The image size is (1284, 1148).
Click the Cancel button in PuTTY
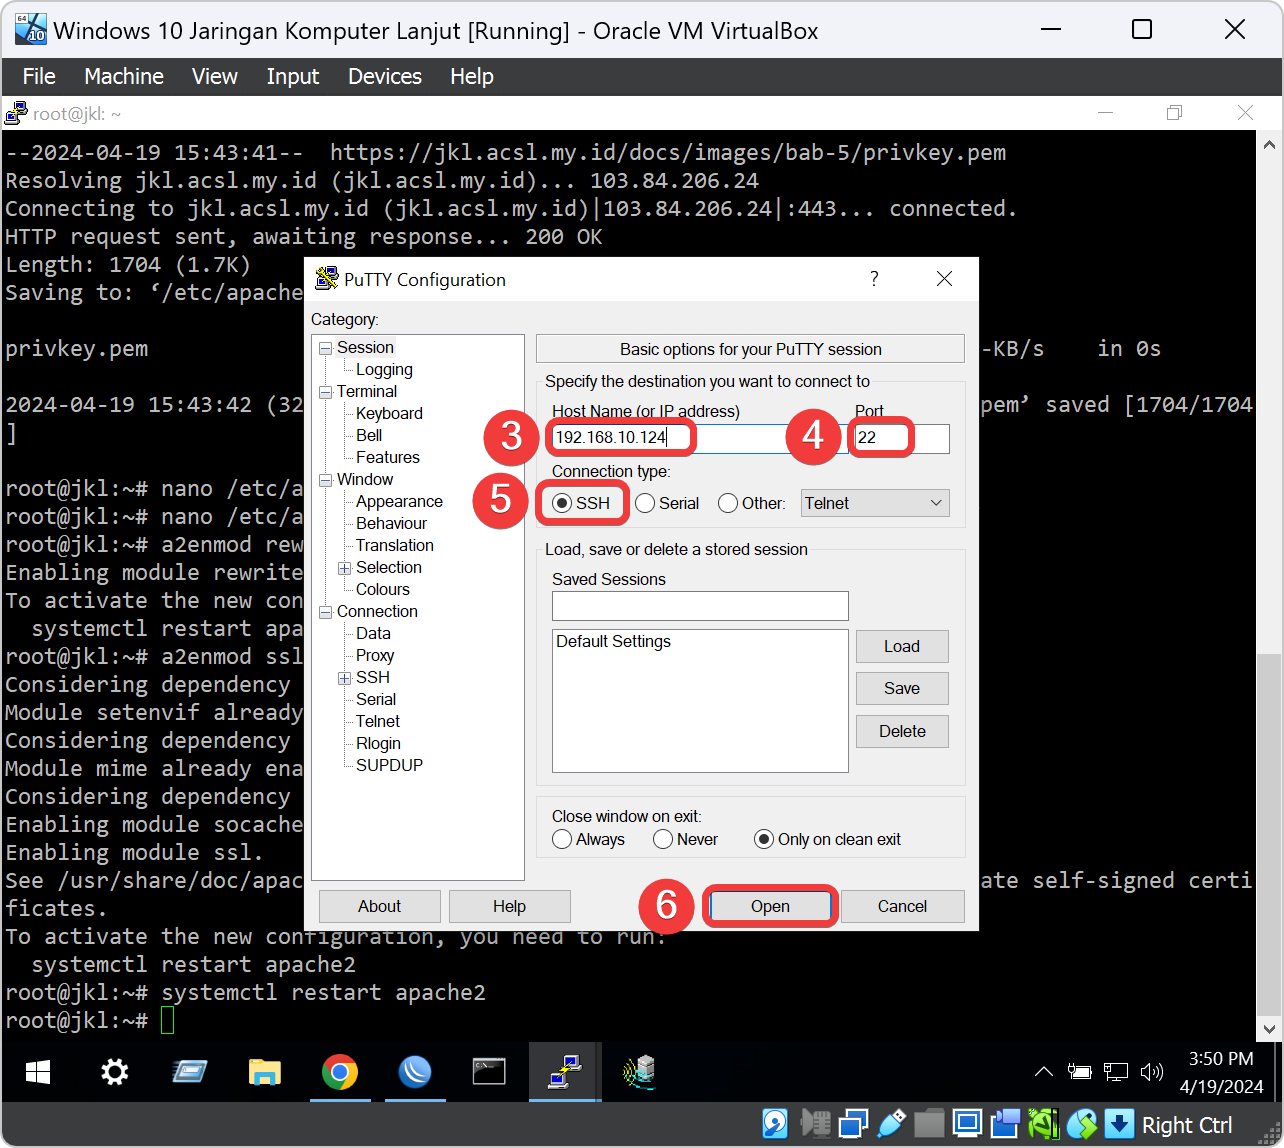(902, 906)
